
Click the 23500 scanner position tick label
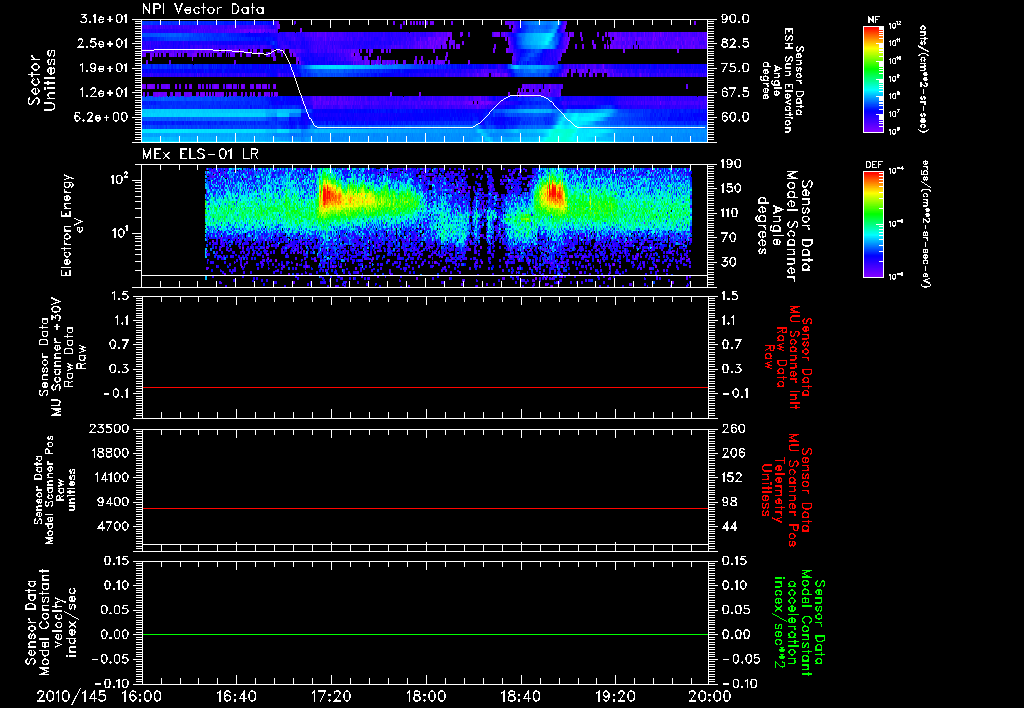(108, 428)
